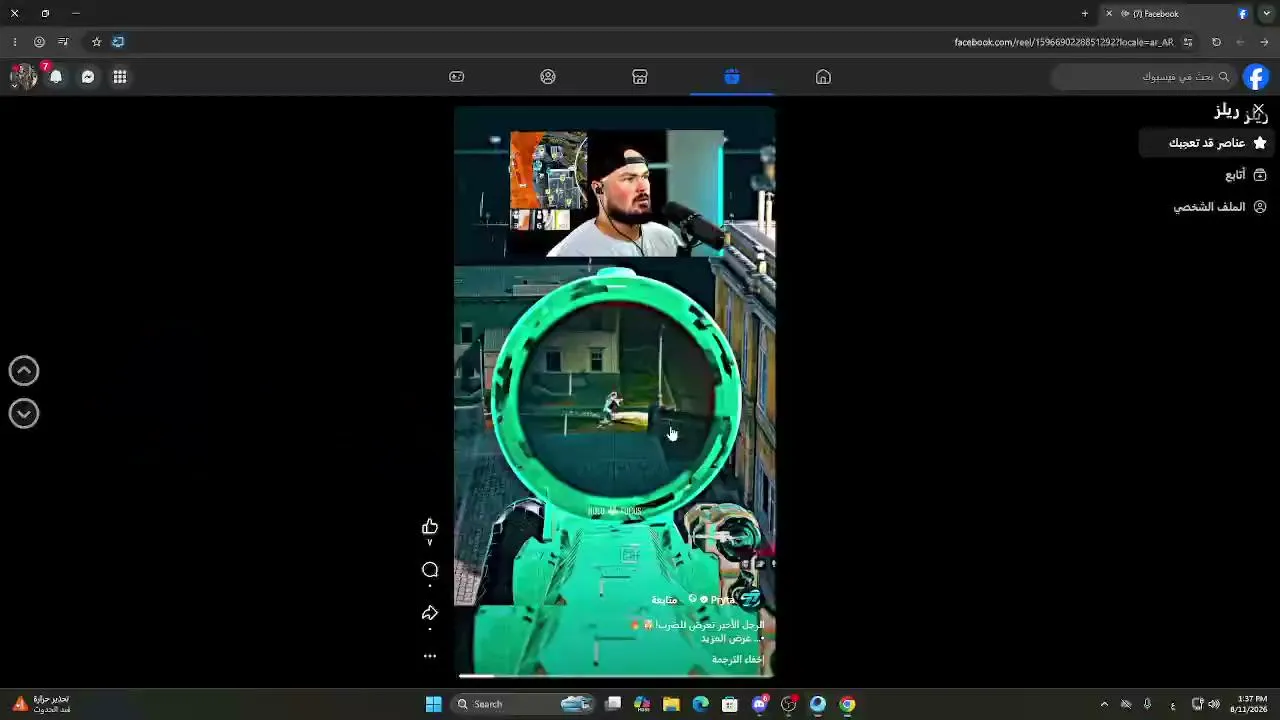
Task: Open Facebook notifications bell
Action: [56, 77]
